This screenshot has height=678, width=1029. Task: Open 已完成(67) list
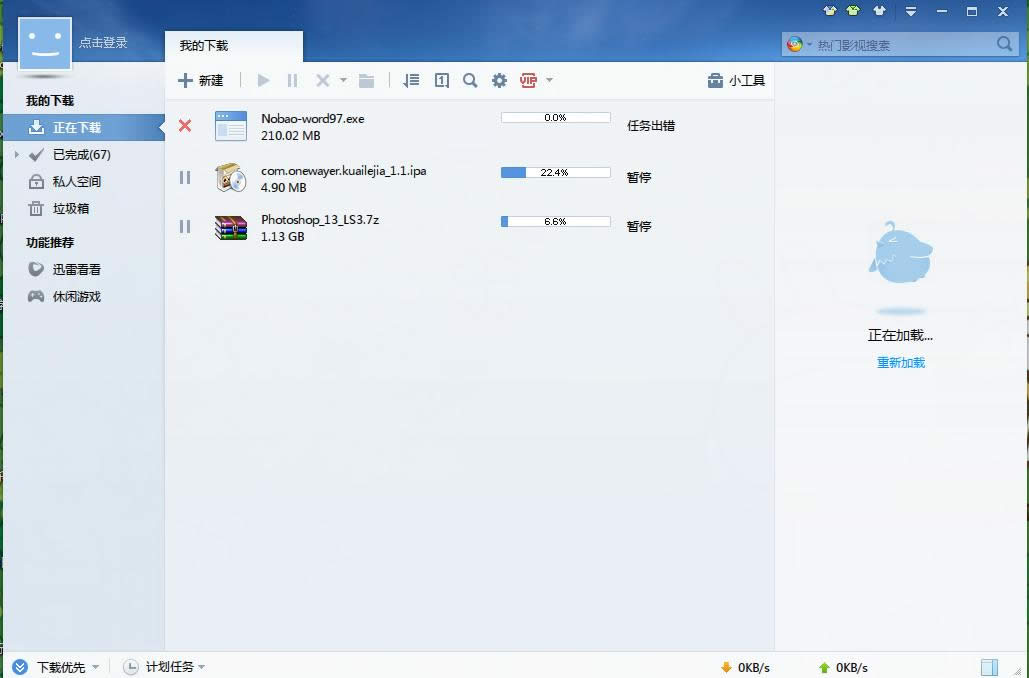coord(81,155)
